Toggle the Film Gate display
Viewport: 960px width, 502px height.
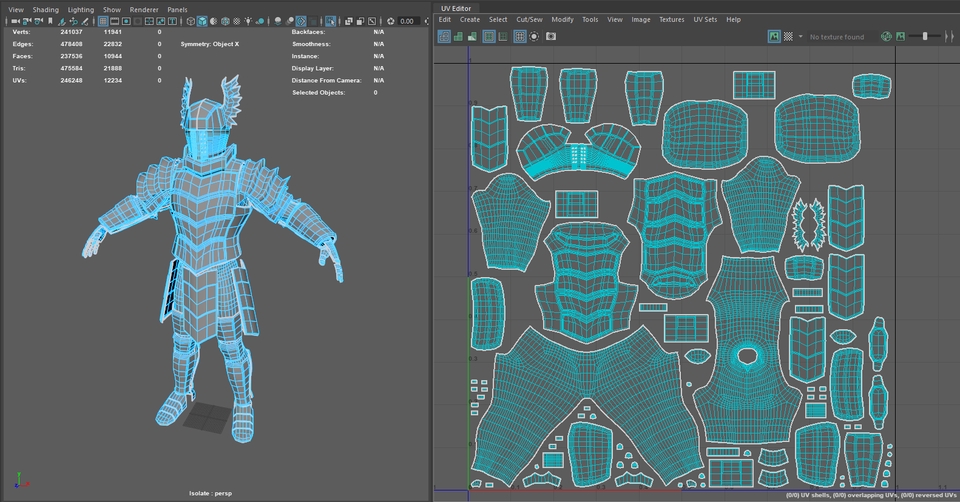coord(114,21)
